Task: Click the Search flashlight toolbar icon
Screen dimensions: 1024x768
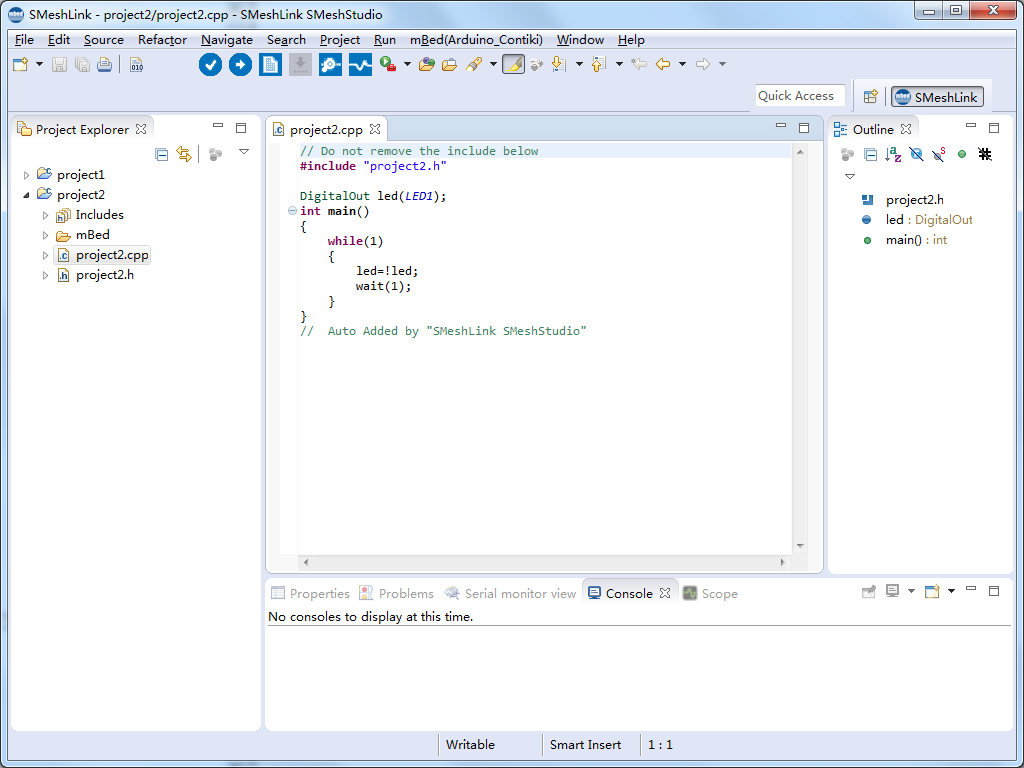Action: [x=475, y=64]
